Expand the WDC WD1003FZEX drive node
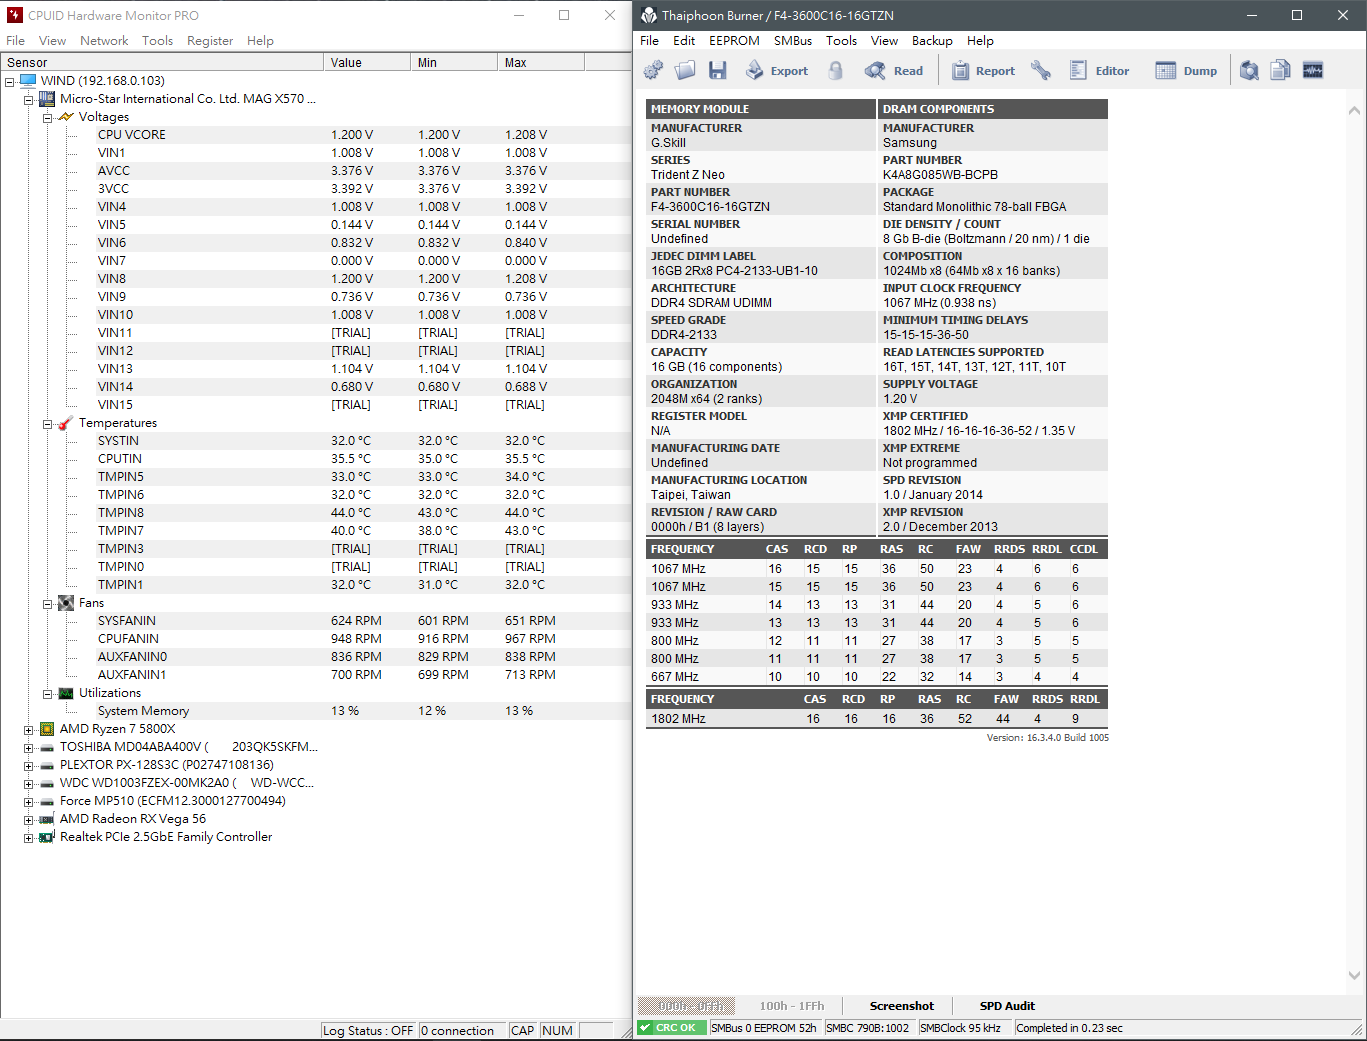The image size is (1367, 1041). [28, 784]
